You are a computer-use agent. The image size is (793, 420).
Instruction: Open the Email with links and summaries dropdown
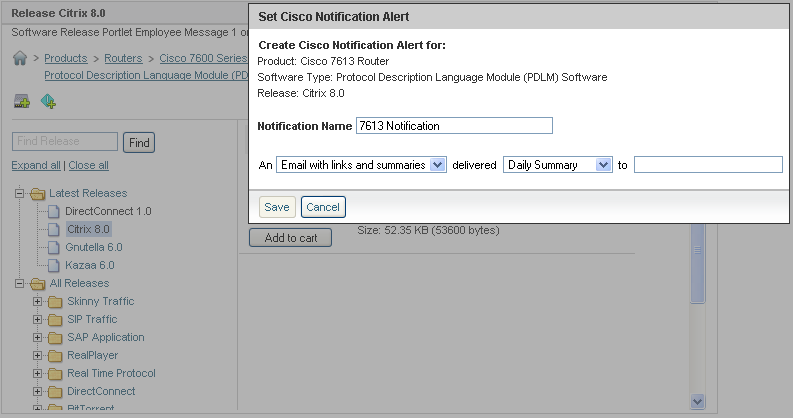[361, 165]
